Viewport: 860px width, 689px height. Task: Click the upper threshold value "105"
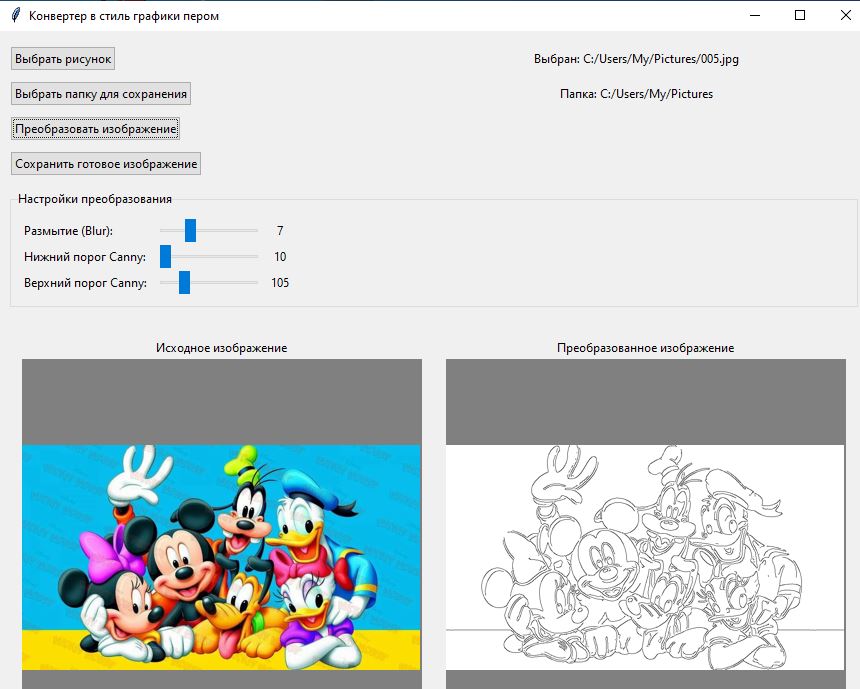click(x=280, y=283)
